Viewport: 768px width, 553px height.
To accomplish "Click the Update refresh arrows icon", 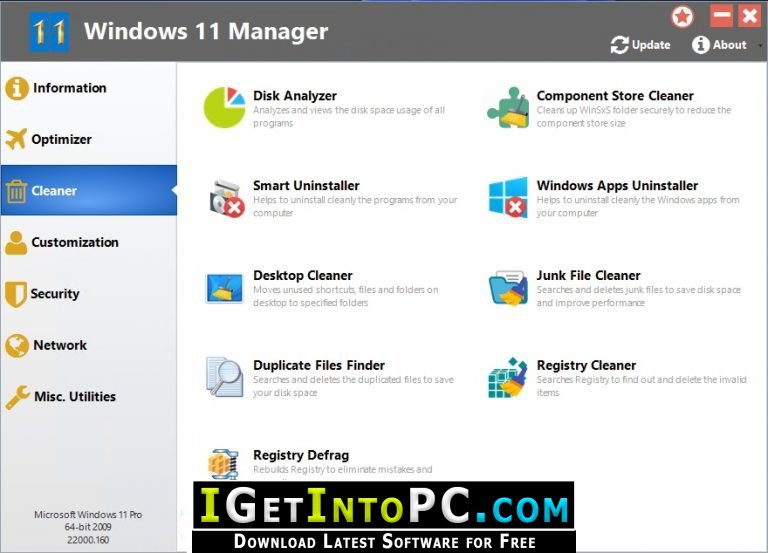I will (x=620, y=45).
